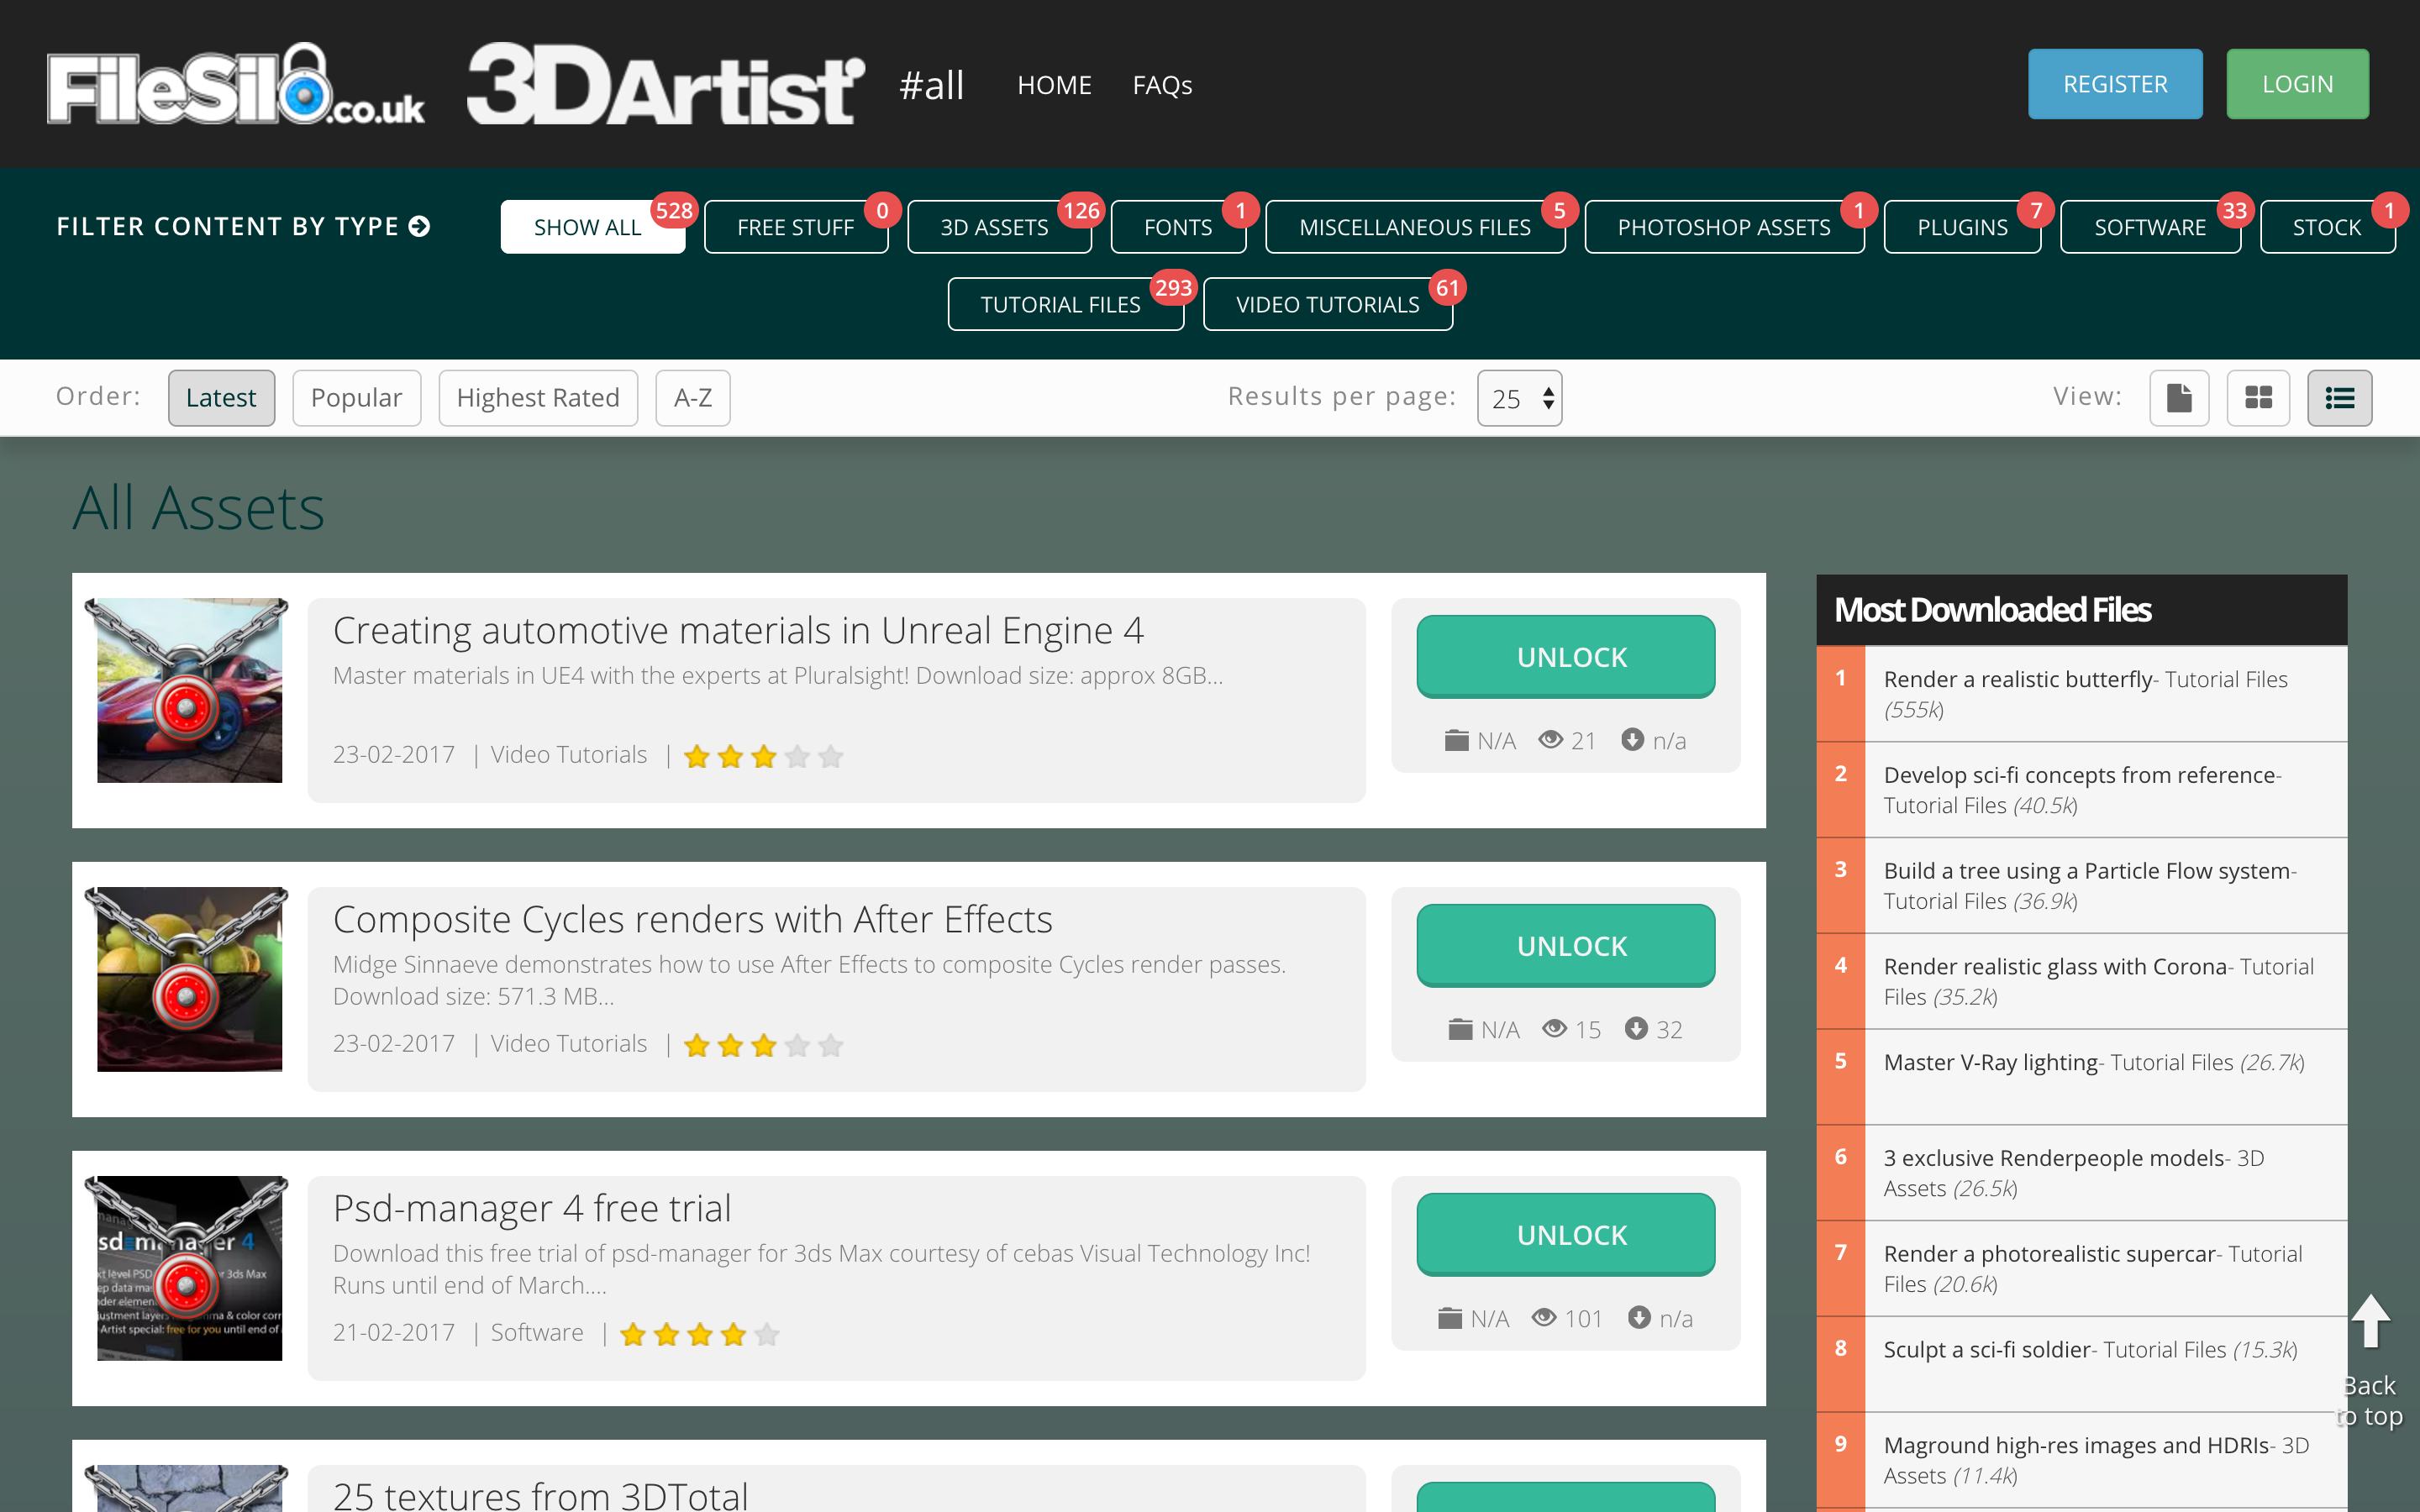Rate Psd-manager 4 free trial five stars
The image size is (2420, 1512).
click(x=767, y=1335)
